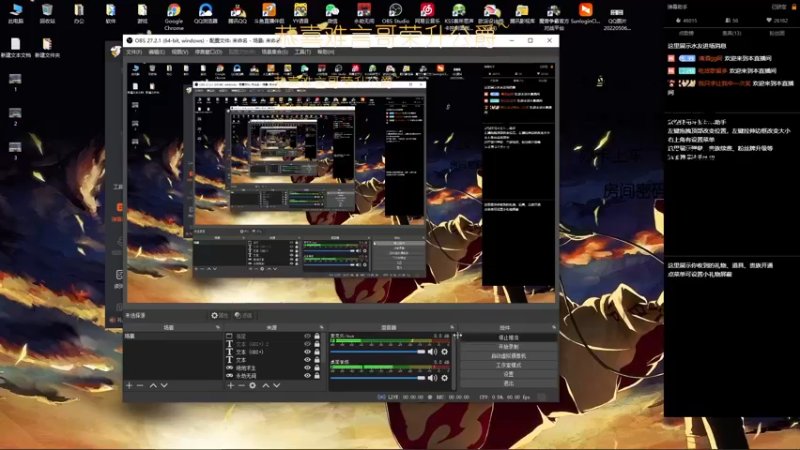
Task: Toggle lock on 文本 (GDI+) 2 source
Action: click(x=317, y=344)
